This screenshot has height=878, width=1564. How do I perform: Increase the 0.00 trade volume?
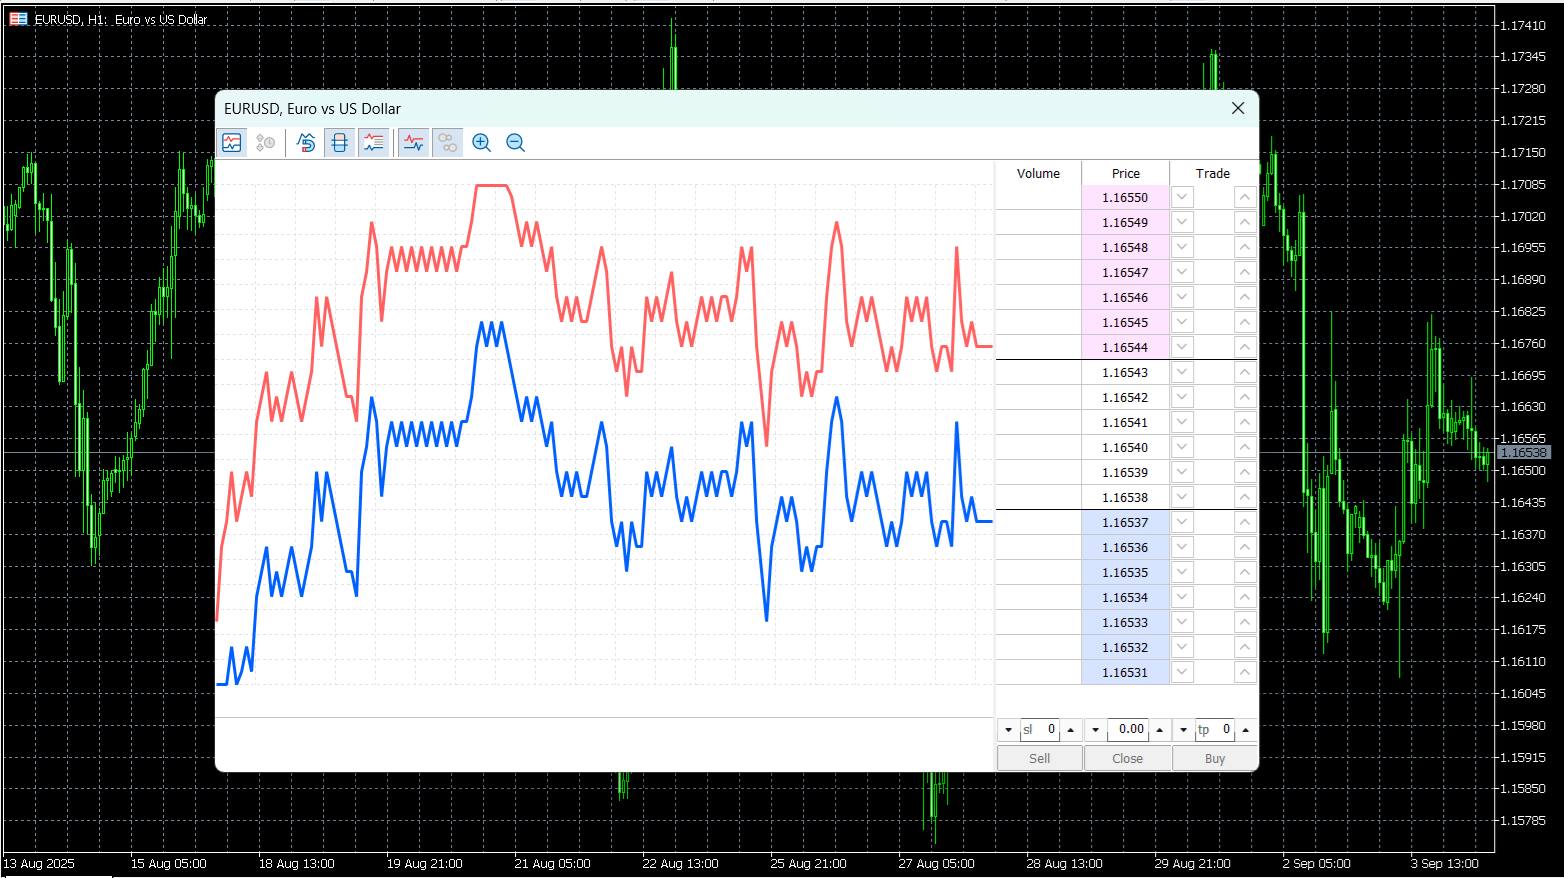(1159, 730)
